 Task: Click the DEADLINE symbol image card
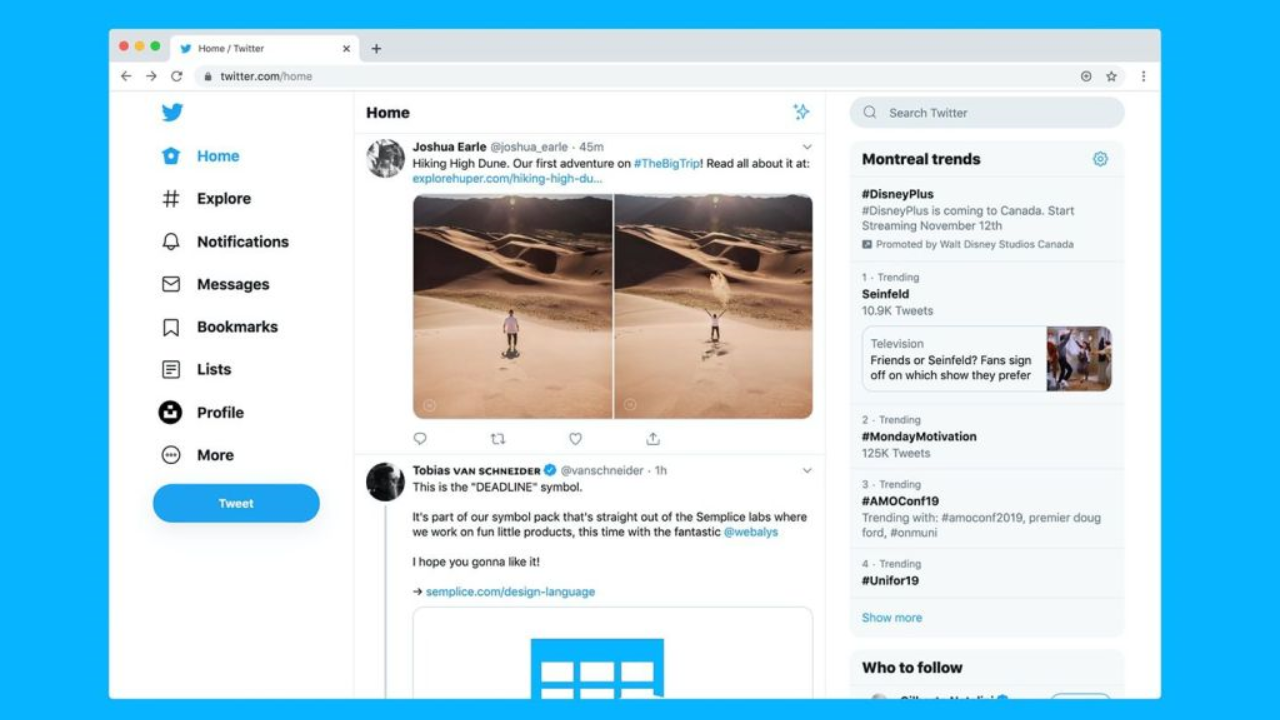click(613, 652)
